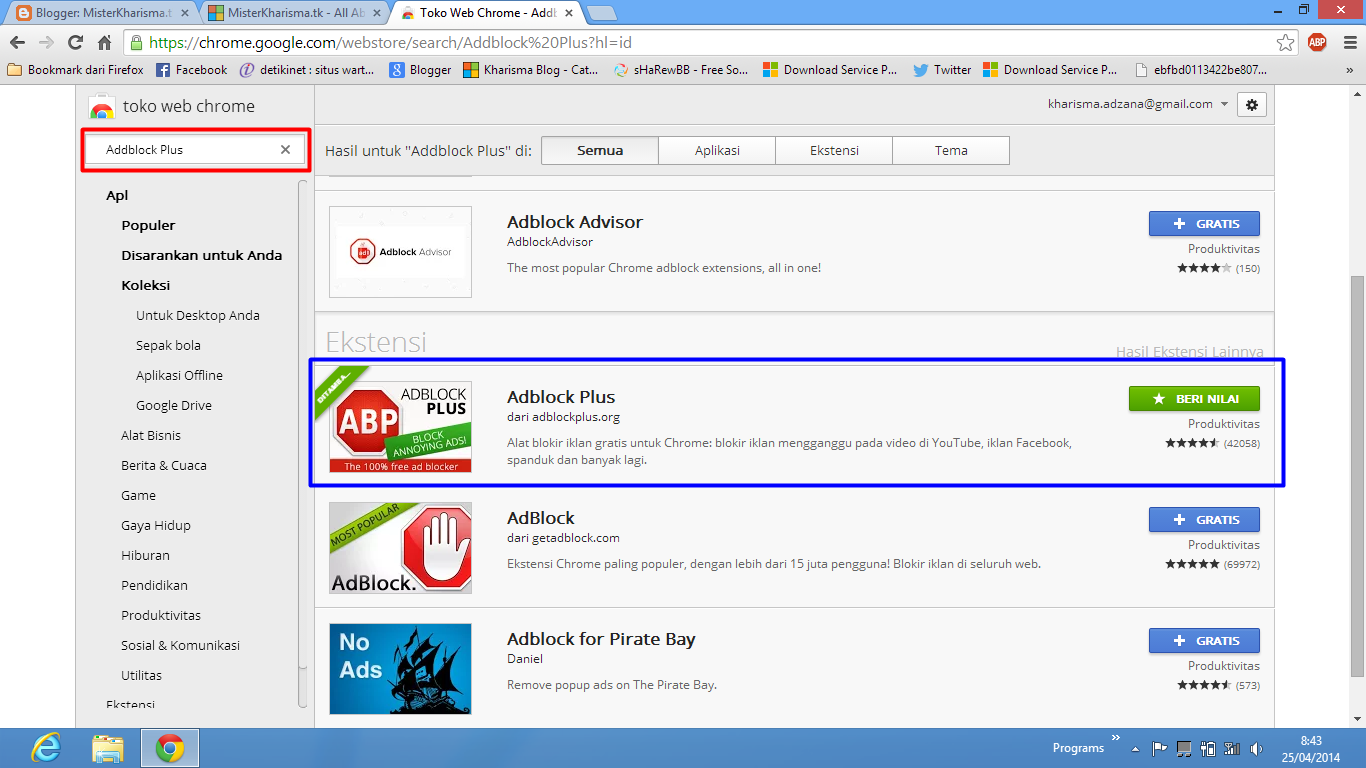This screenshot has height=768, width=1366.
Task: Click the URL address bar
Action: pos(702,43)
